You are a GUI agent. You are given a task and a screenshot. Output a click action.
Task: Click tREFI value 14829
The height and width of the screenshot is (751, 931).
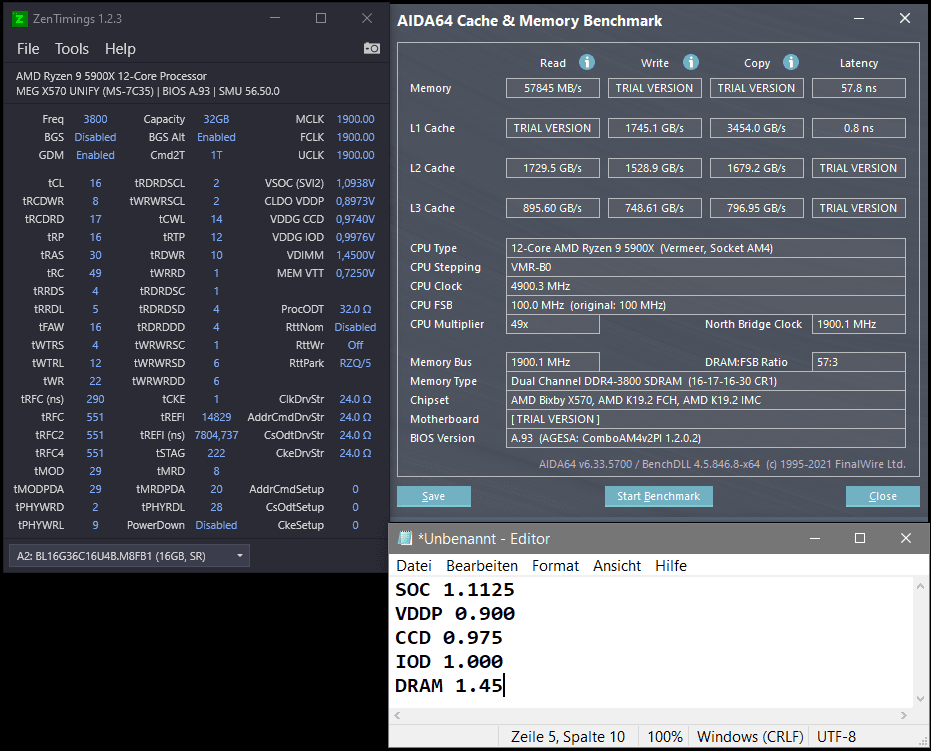[x=216, y=417]
